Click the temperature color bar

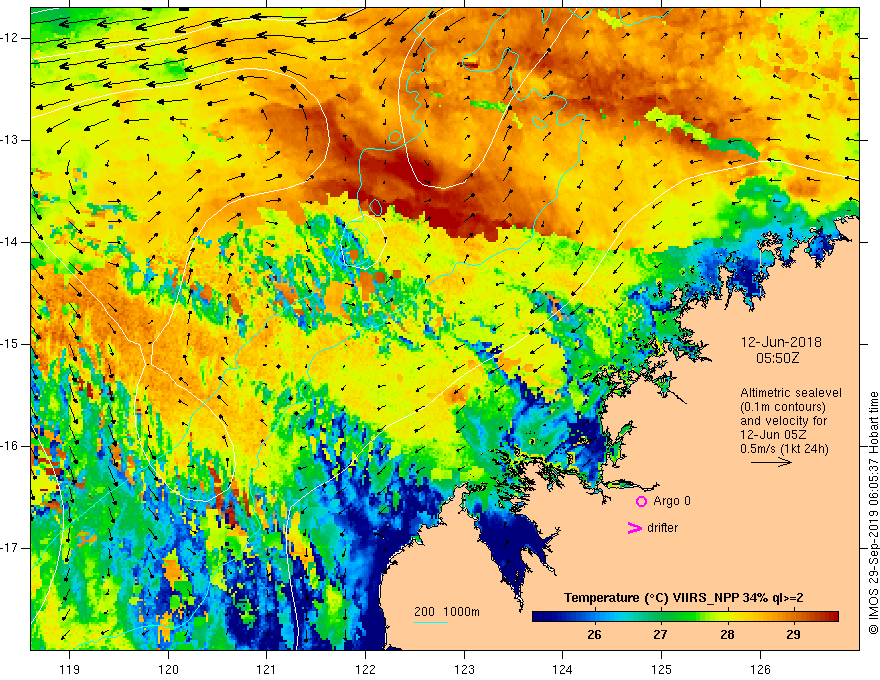[685, 617]
